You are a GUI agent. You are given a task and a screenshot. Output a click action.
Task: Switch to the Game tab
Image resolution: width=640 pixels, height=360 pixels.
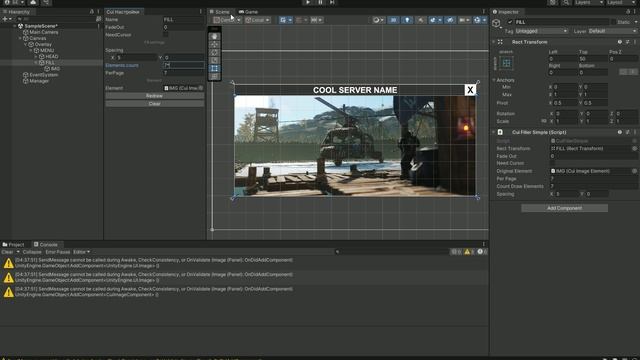(x=249, y=12)
